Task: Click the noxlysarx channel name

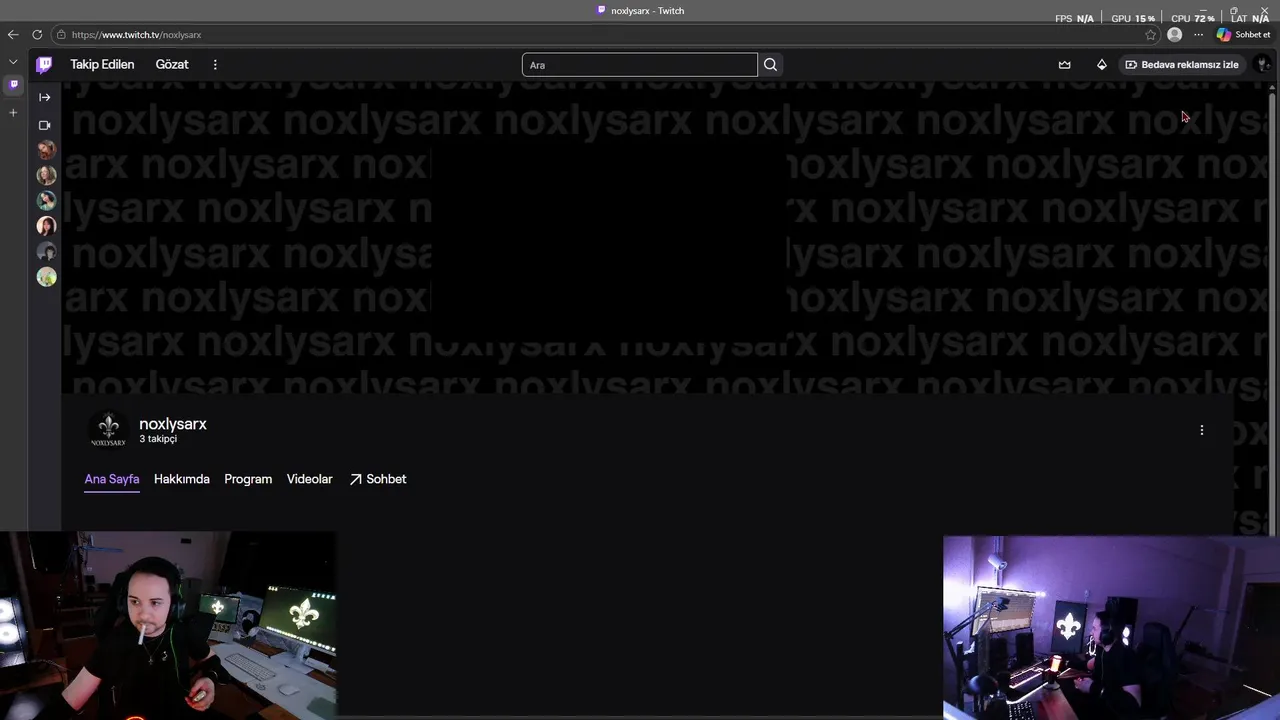Action: coord(173,424)
